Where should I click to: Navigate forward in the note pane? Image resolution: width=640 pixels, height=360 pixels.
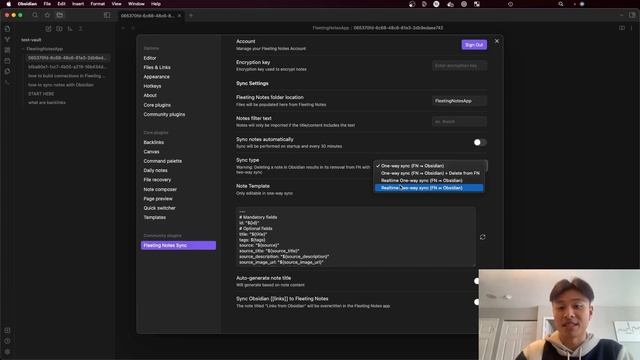133,28
